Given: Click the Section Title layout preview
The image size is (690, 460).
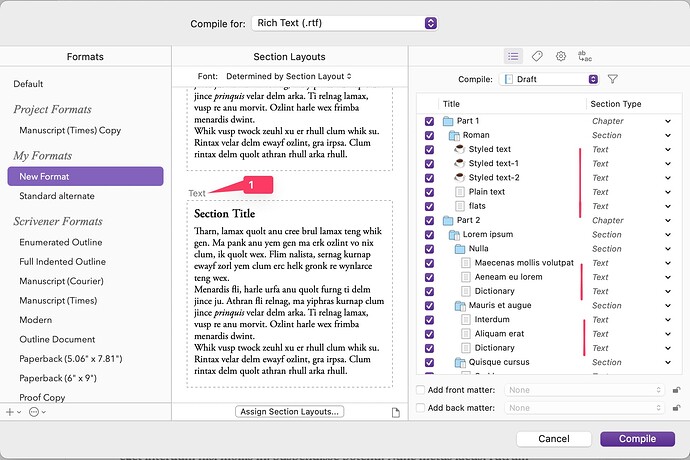Looking at the screenshot, I should pos(290,294).
